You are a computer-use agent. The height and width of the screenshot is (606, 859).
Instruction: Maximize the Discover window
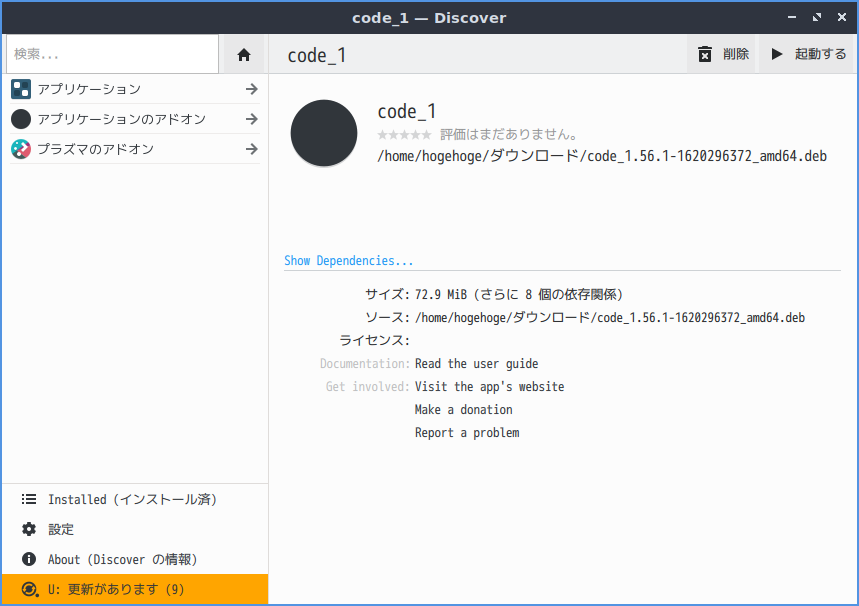(x=817, y=18)
